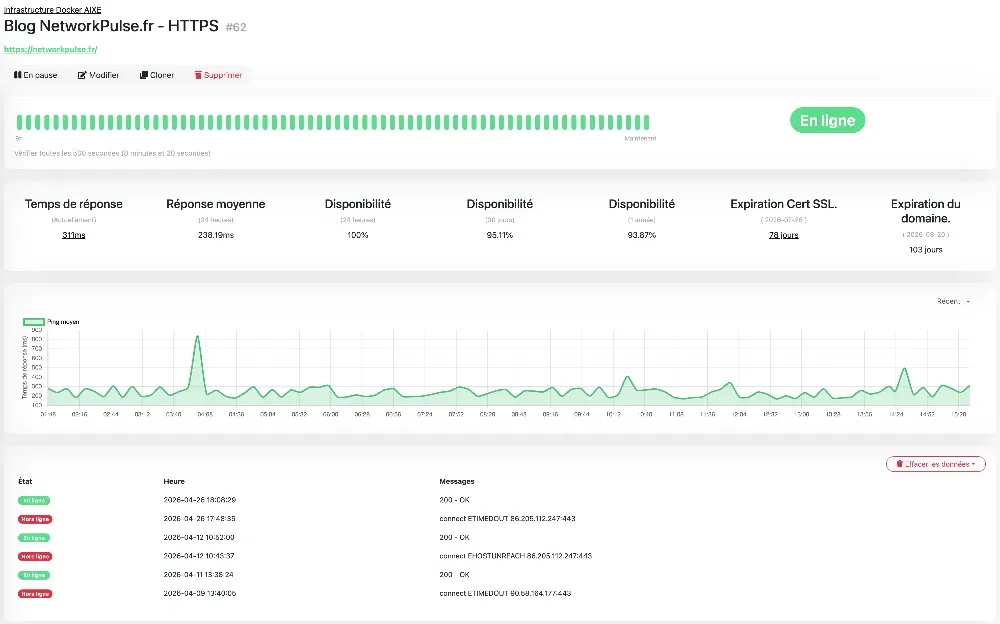This screenshot has width=1000, height=624.
Task: Open the https://networkpulse.fr/ link
Action: click(x=50, y=49)
